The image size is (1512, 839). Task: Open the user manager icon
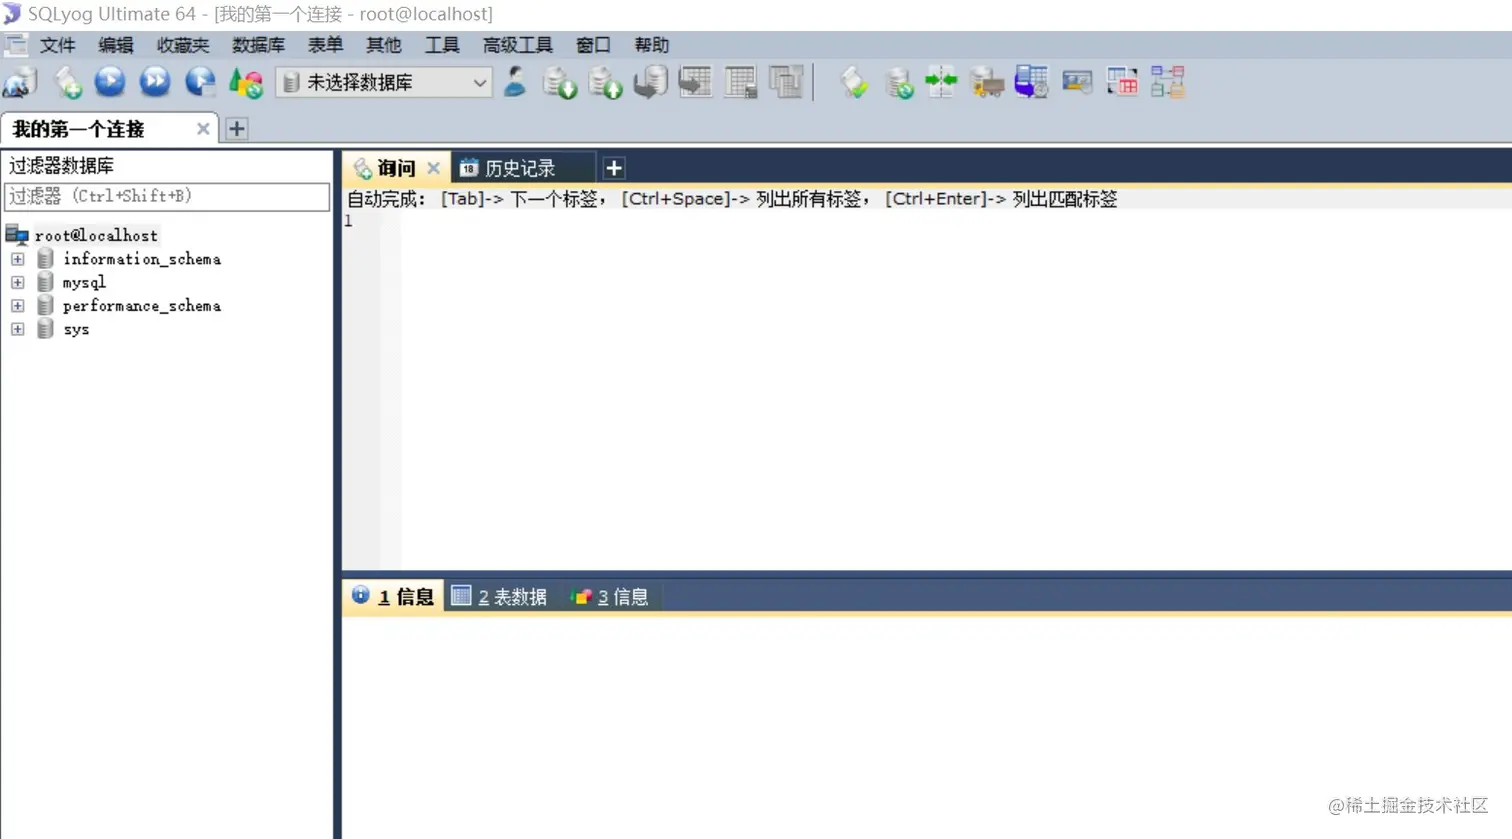click(515, 82)
